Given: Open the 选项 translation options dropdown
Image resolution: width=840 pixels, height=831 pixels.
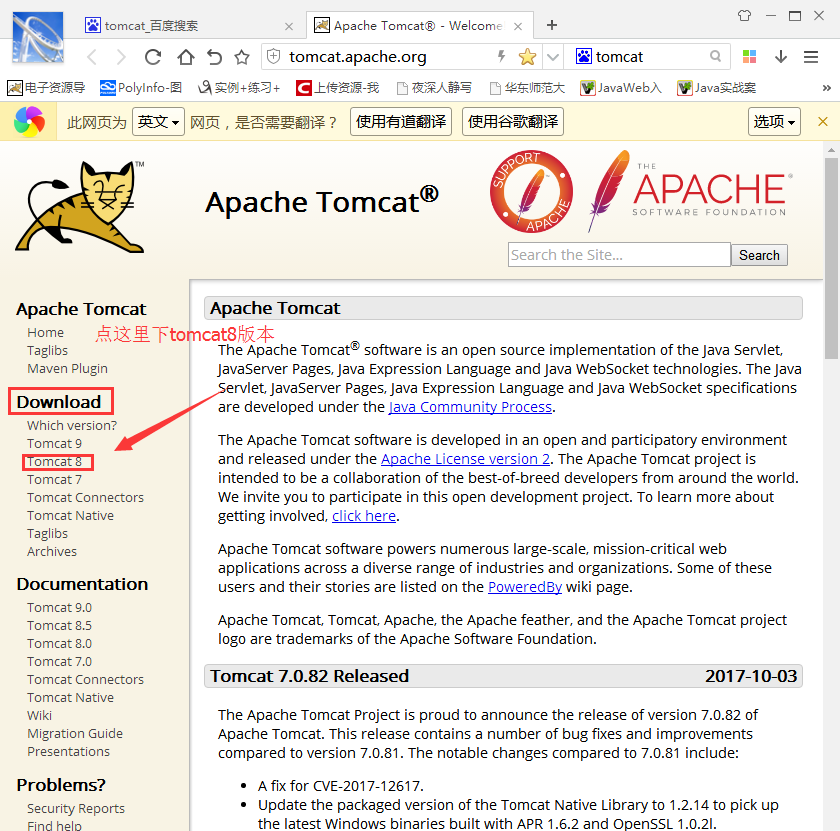Looking at the screenshot, I should pos(774,122).
